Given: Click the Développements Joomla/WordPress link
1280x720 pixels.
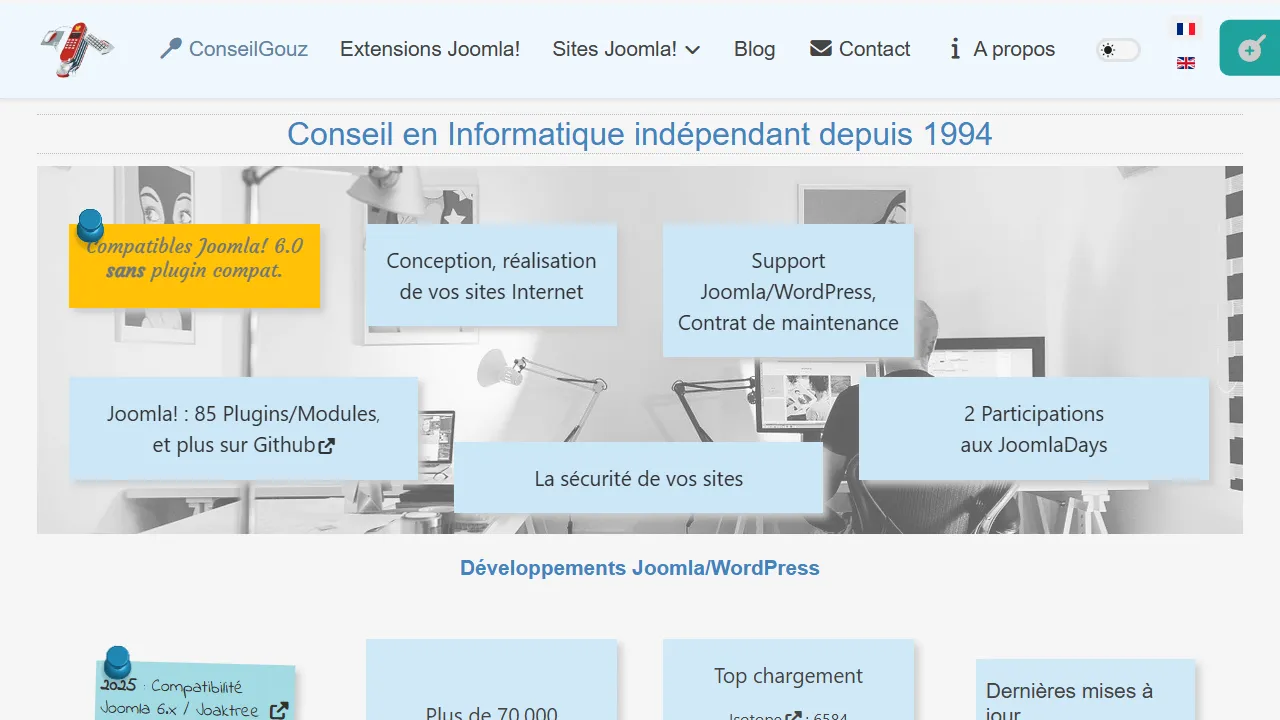Looking at the screenshot, I should (x=639, y=568).
